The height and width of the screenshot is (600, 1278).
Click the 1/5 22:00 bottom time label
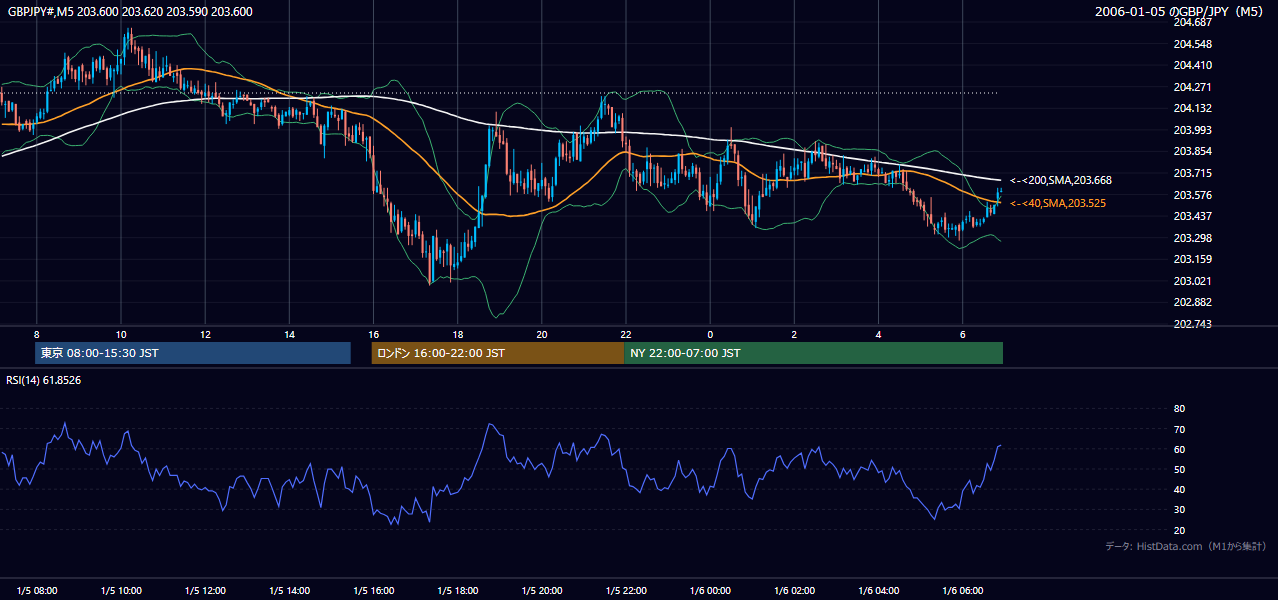[x=625, y=590]
